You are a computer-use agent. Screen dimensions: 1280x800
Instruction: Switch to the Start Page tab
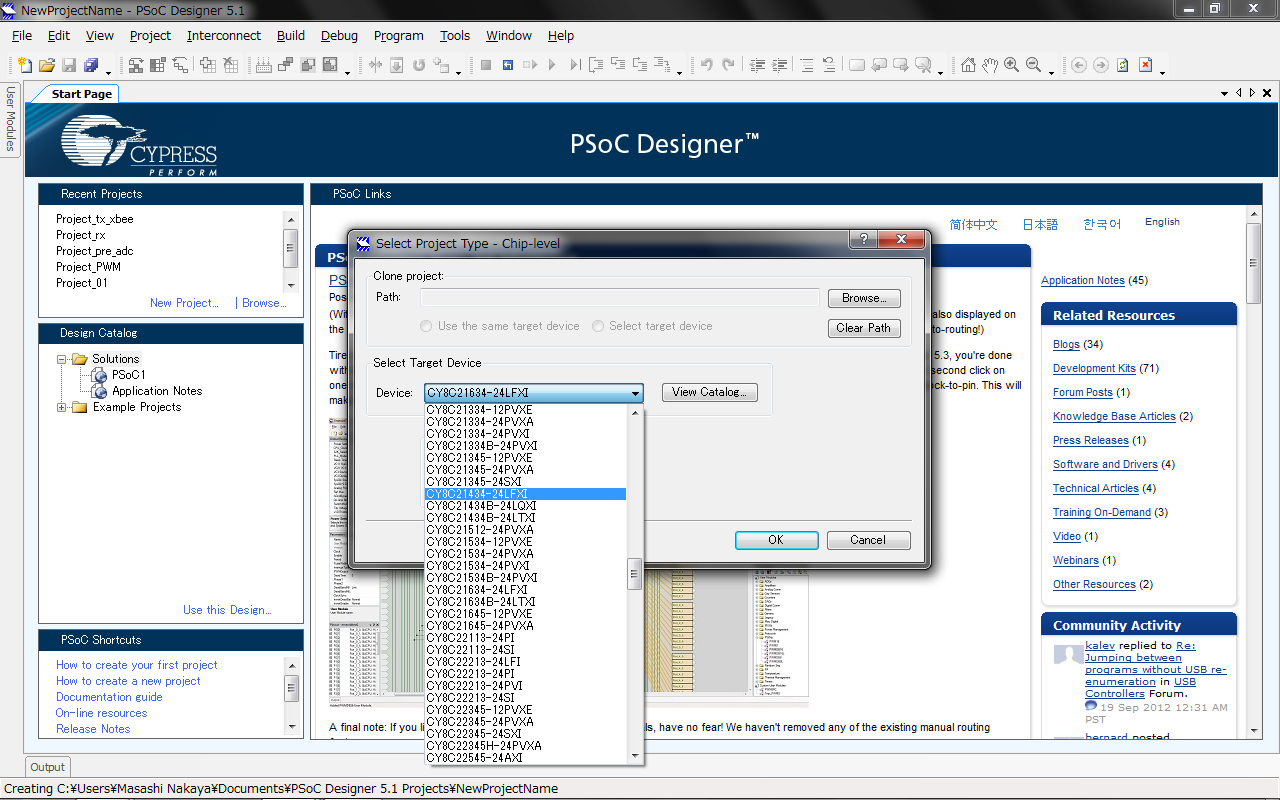coord(81,94)
